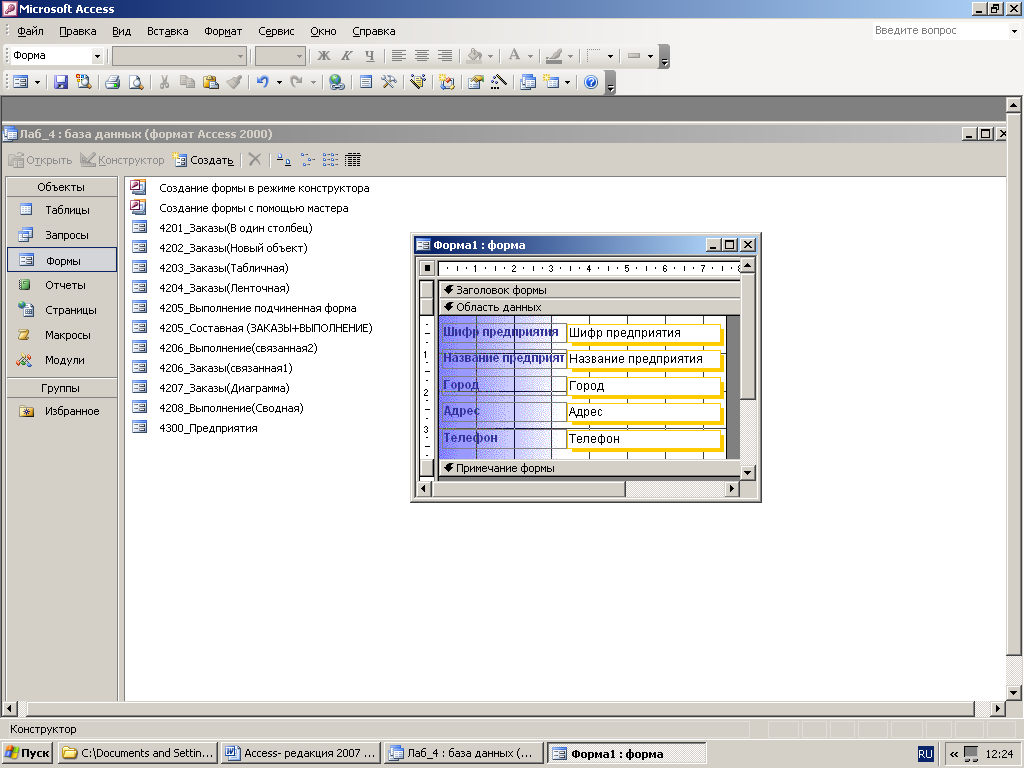Switch database window to List view

330,159
